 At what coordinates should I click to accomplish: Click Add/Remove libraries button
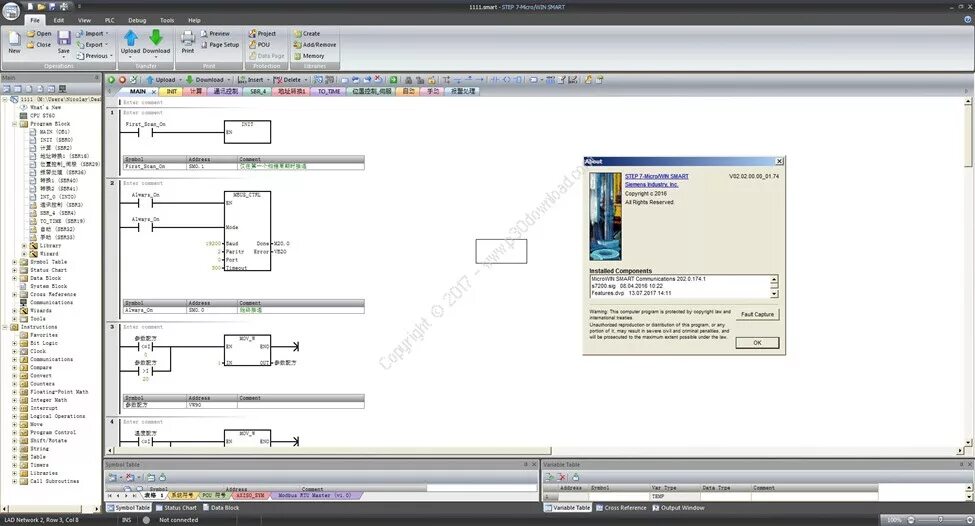point(315,45)
